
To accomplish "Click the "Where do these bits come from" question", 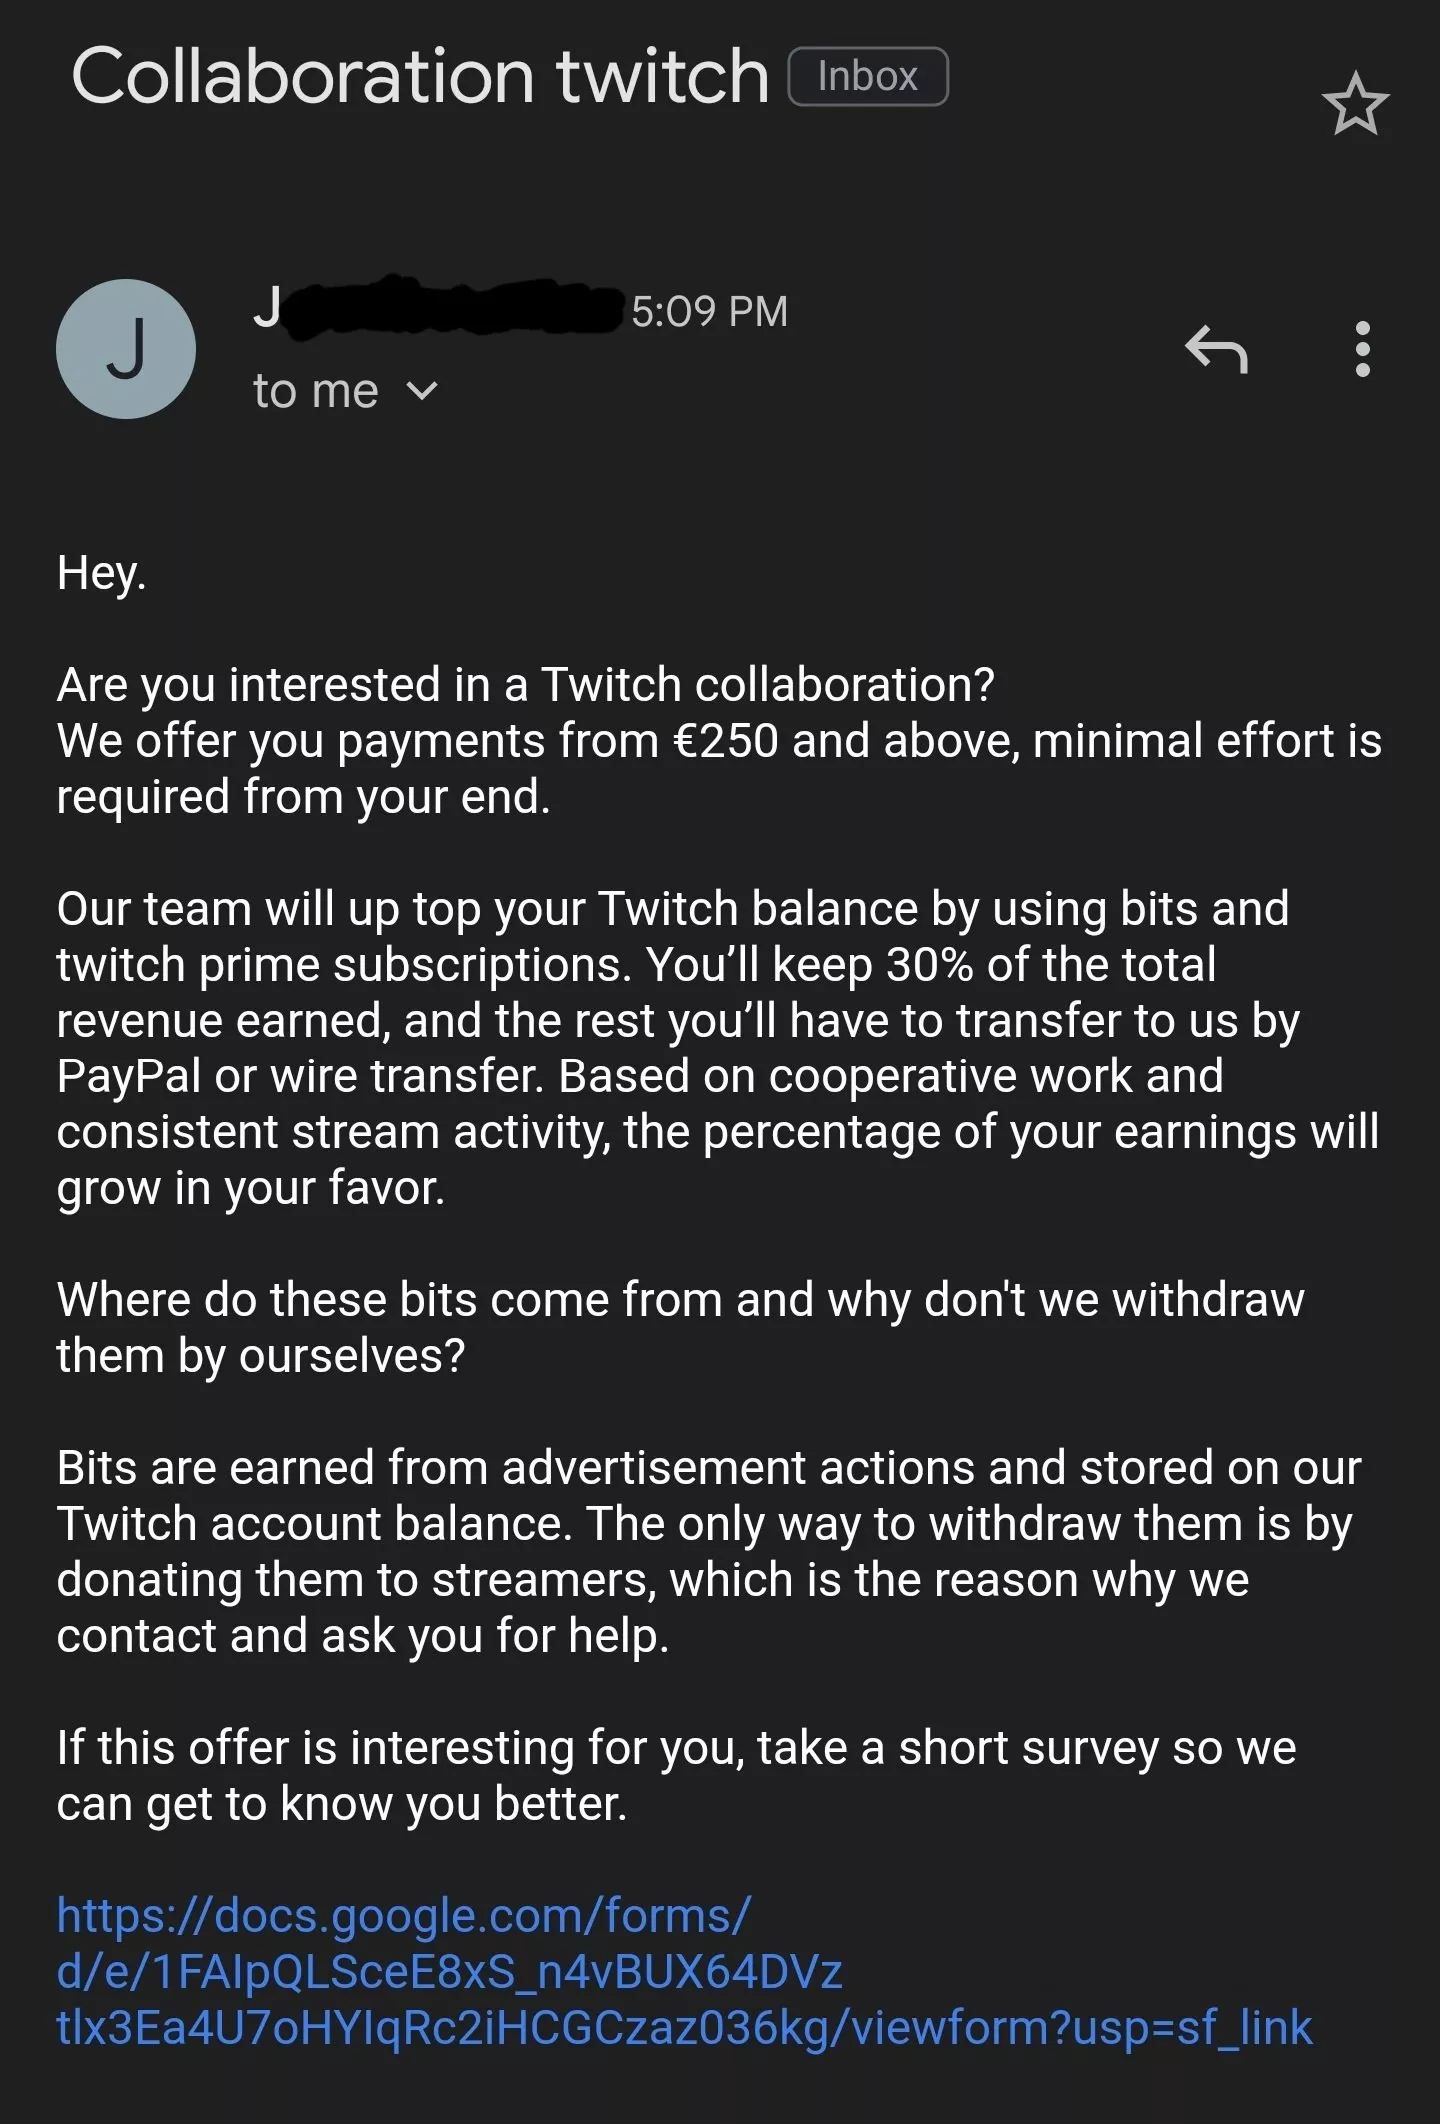I will click(x=680, y=1300).
